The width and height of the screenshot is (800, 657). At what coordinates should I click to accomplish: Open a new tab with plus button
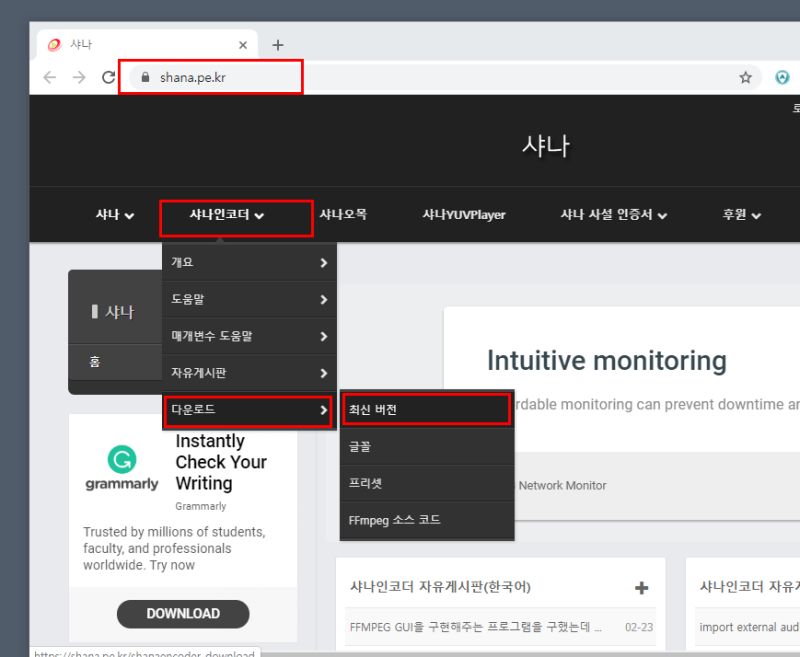(x=278, y=45)
